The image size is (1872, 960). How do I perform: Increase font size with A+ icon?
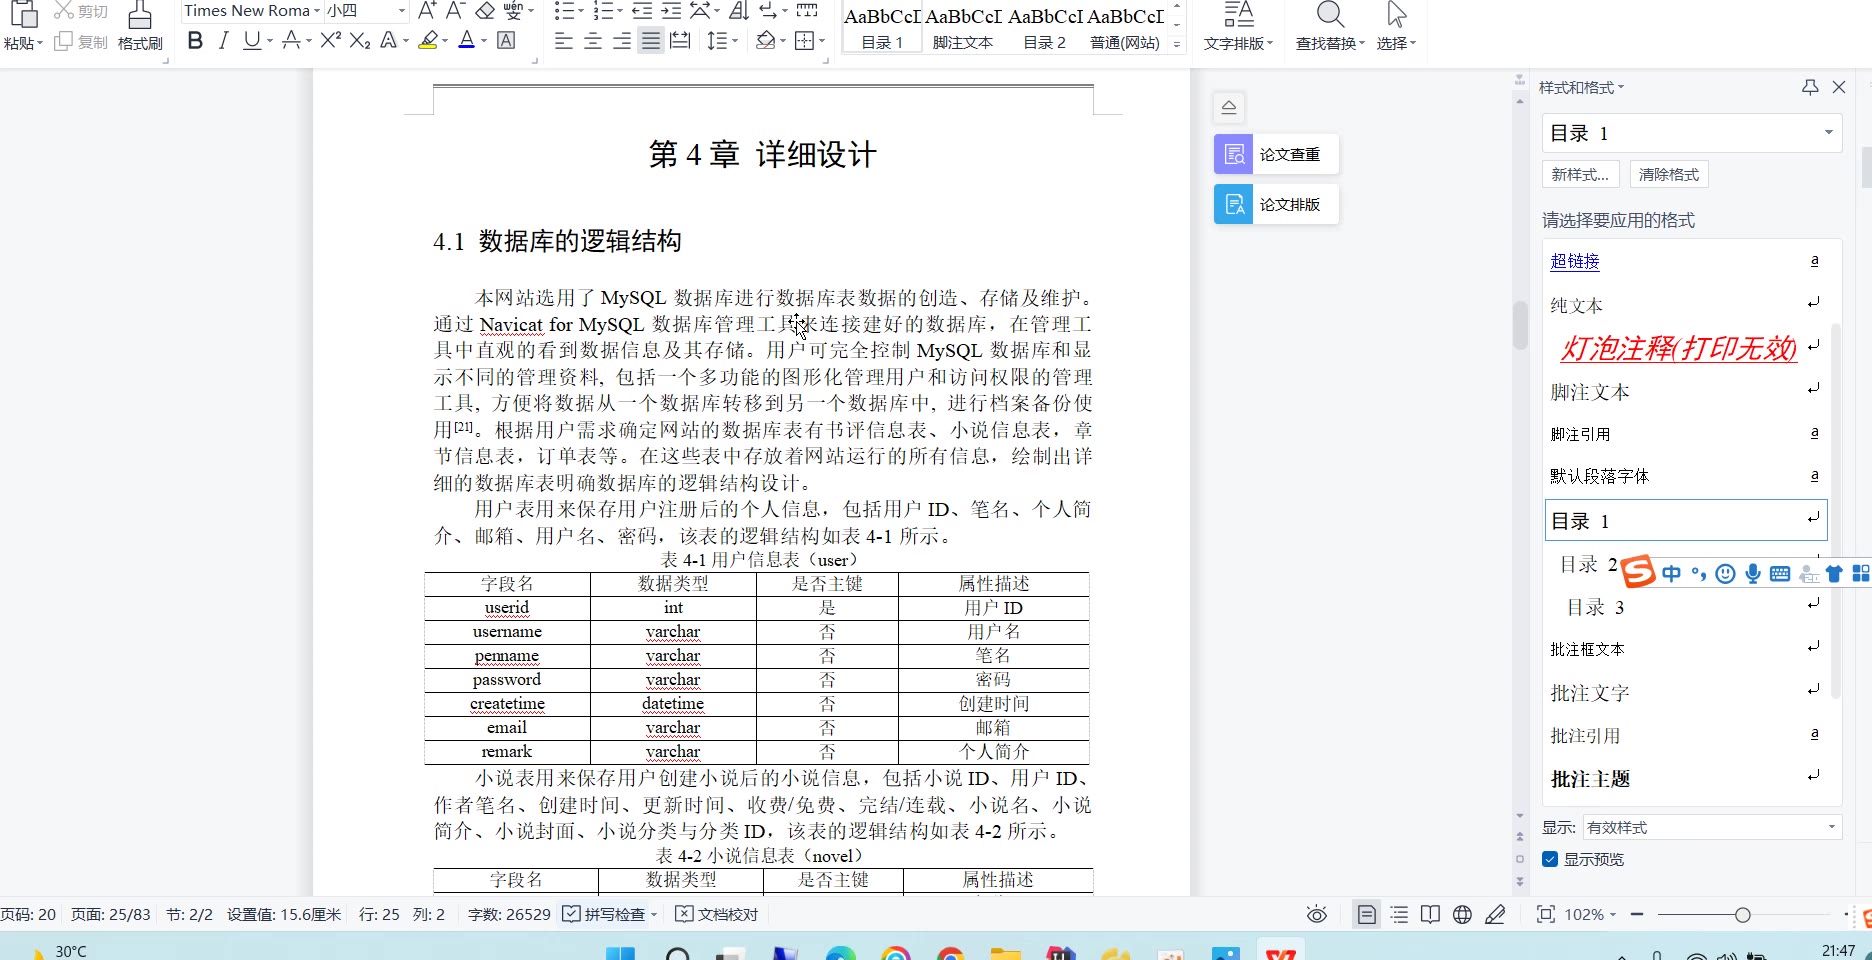click(427, 11)
